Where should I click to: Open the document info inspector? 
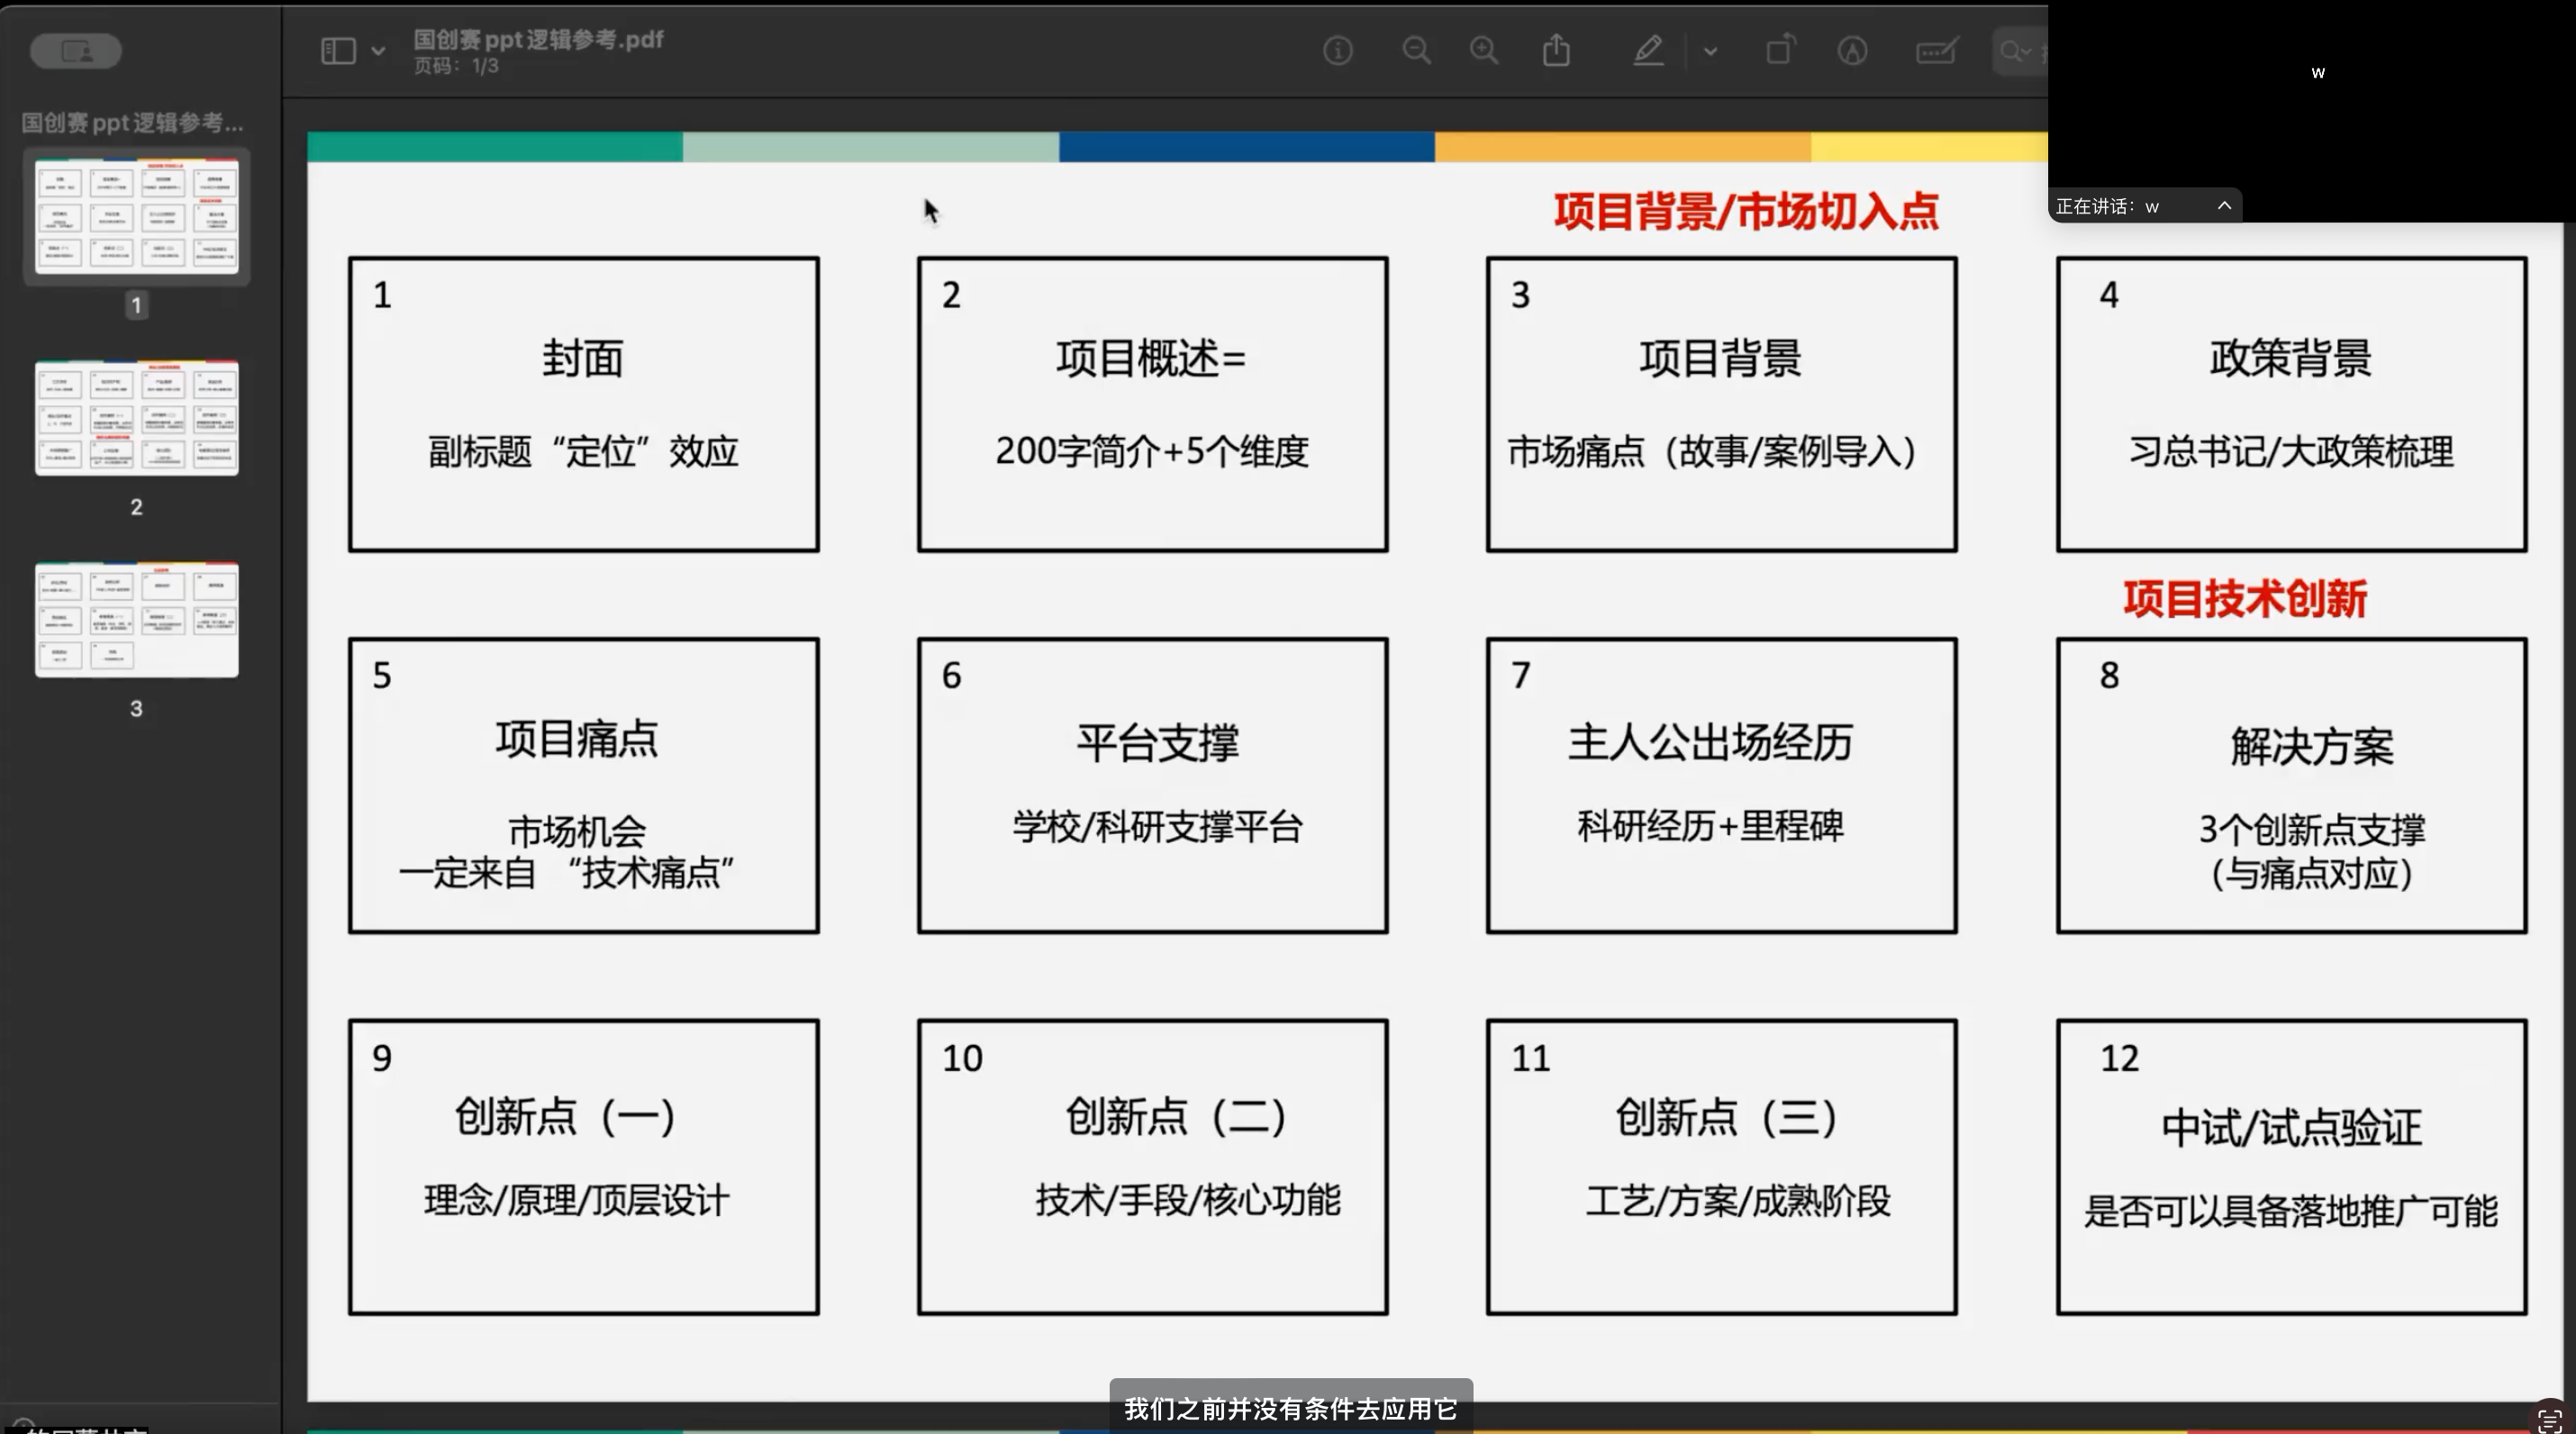[x=1337, y=51]
